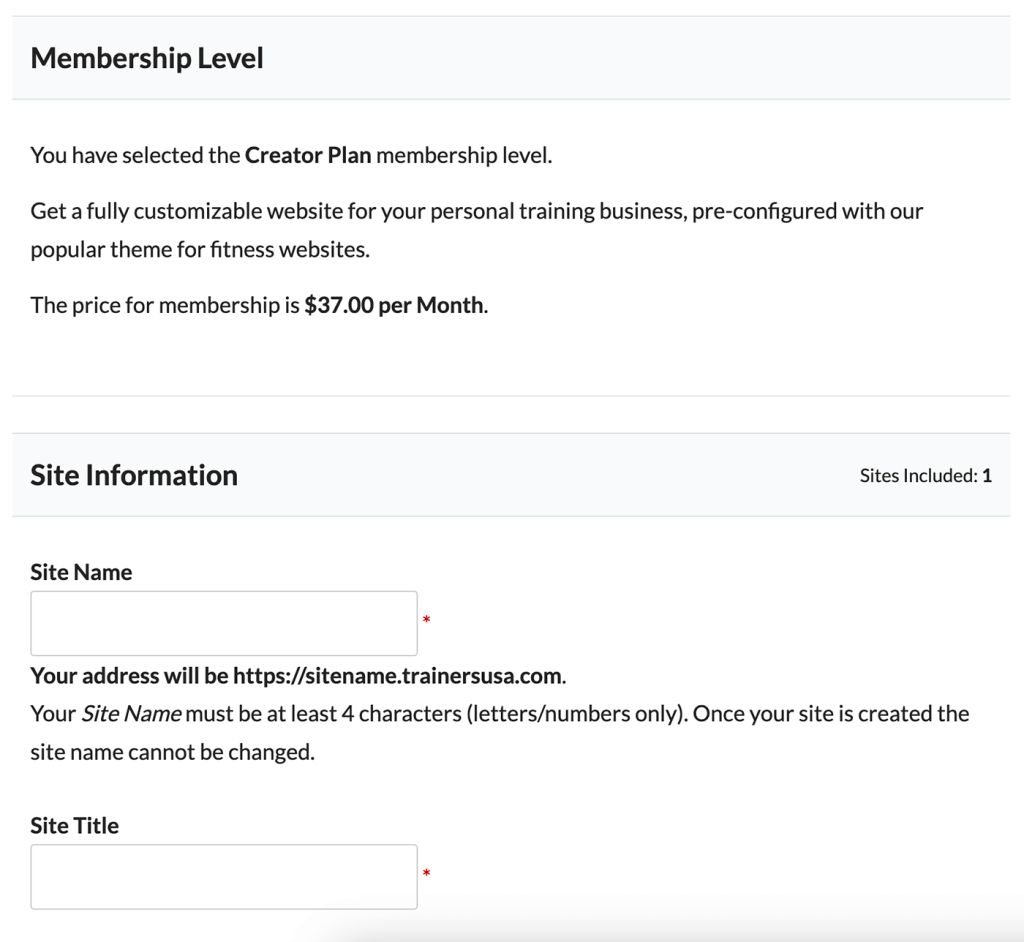Click the Site Title field label
The height and width of the screenshot is (942, 1024).
[73, 825]
